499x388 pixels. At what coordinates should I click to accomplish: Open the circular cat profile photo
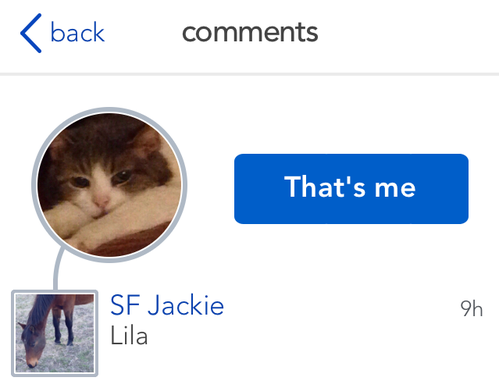[109, 185]
